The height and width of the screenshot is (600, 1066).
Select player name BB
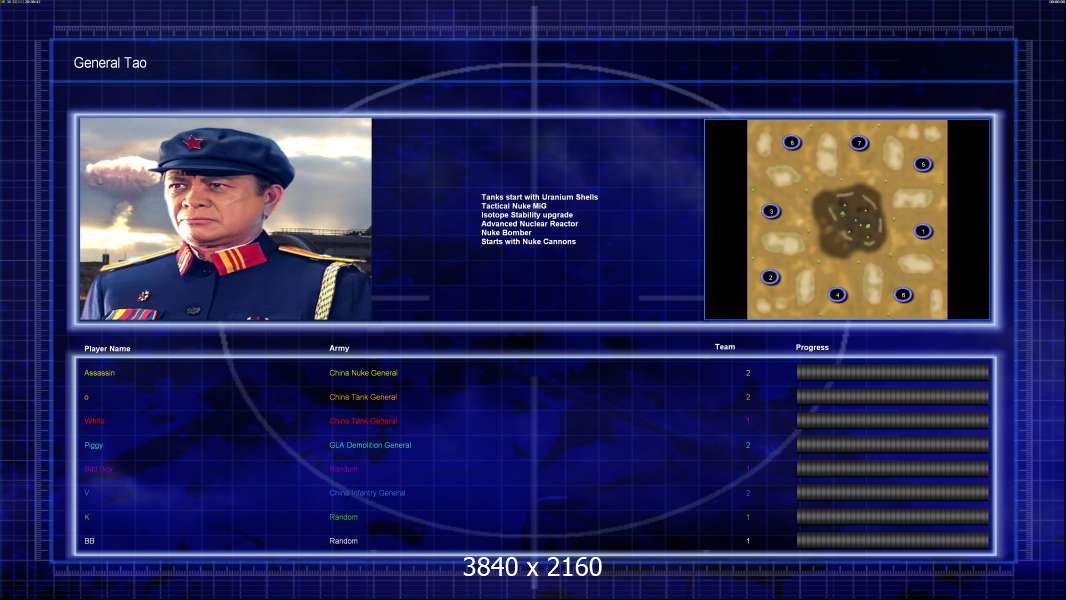pos(89,541)
